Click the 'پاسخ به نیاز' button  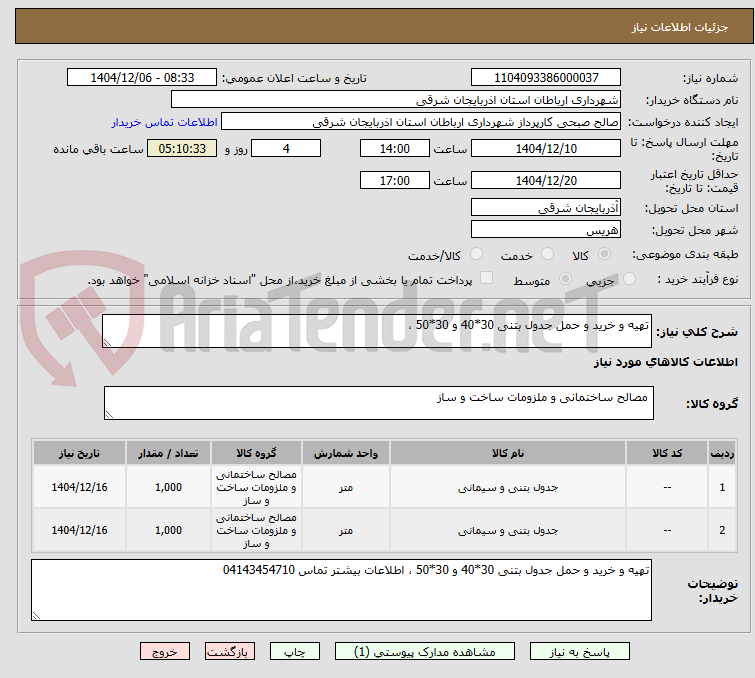click(579, 652)
